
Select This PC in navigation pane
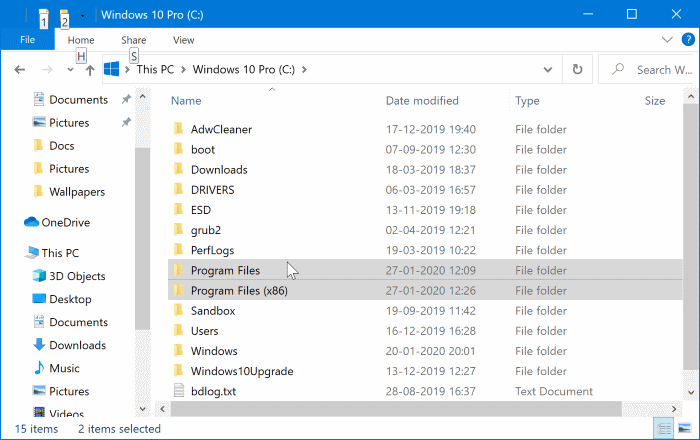click(x=60, y=253)
